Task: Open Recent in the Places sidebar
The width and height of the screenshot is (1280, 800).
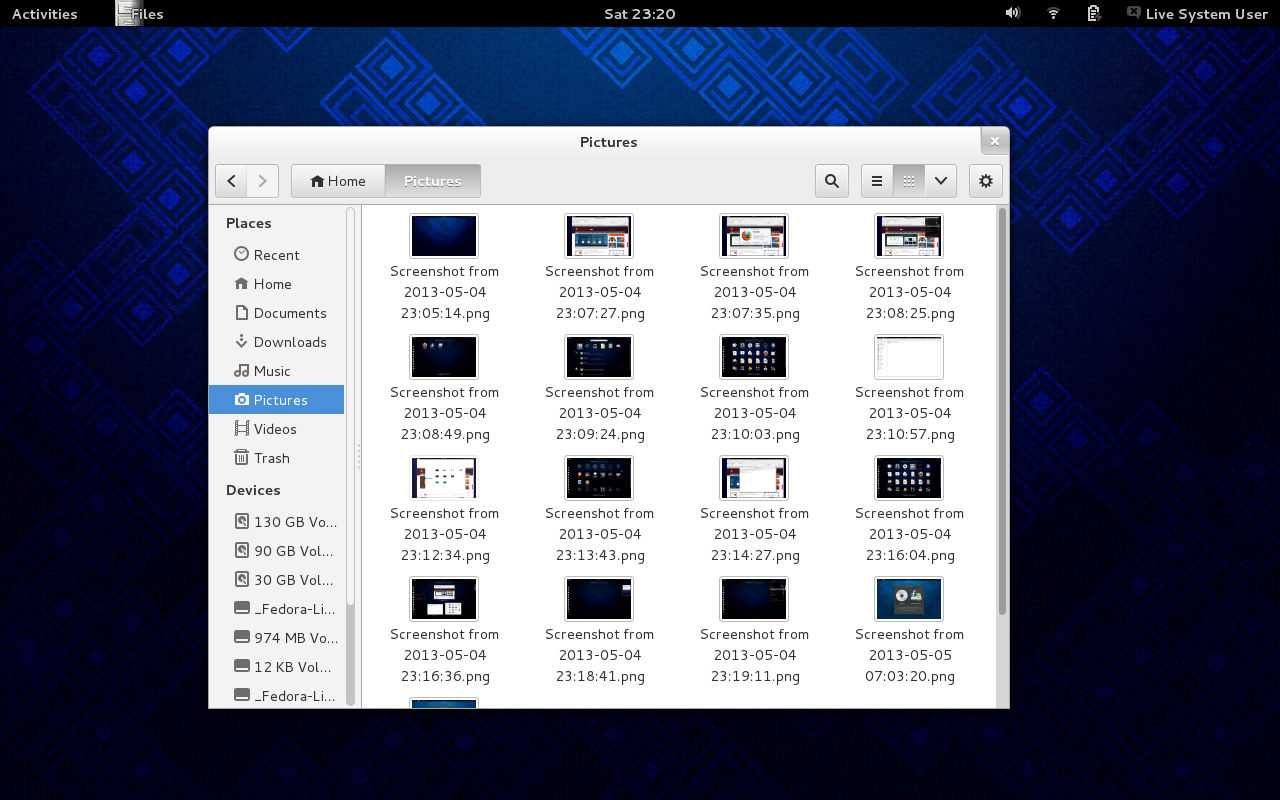Action: [x=276, y=255]
